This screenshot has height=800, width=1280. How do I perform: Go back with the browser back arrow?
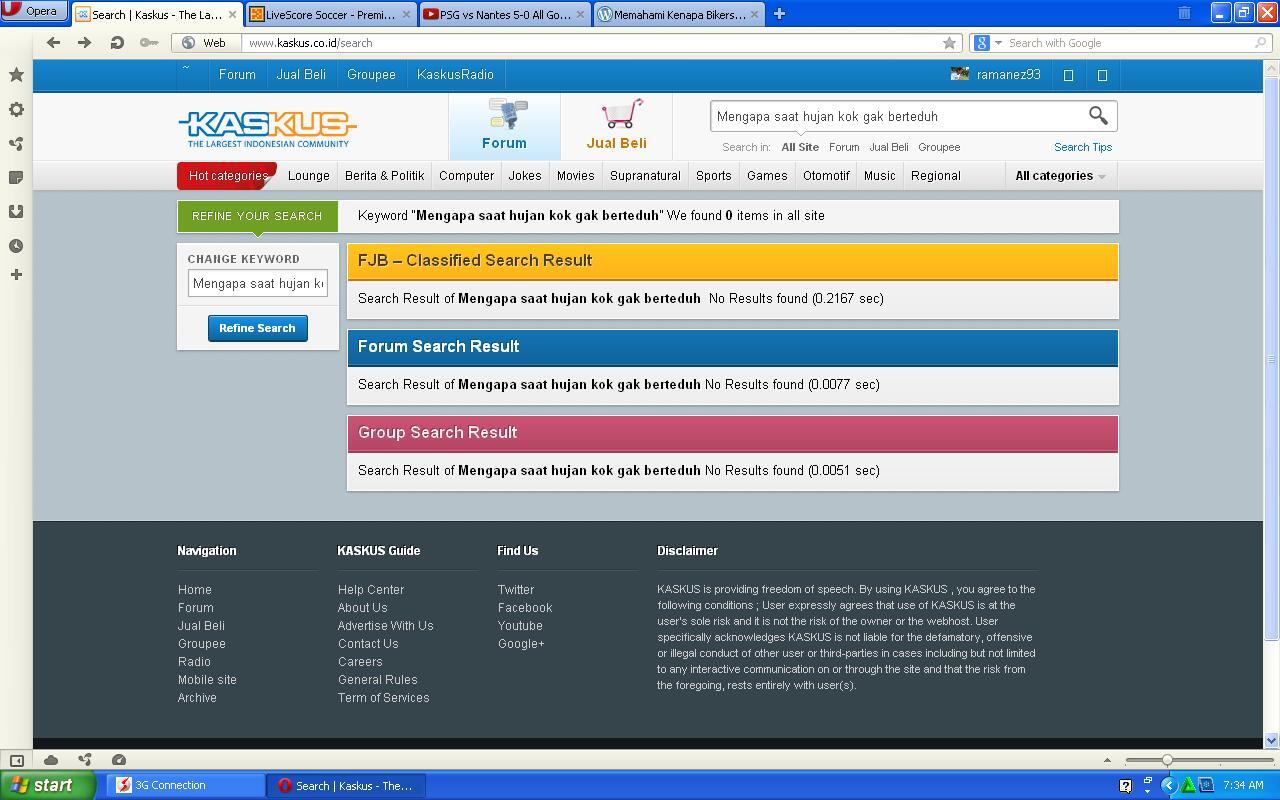pos(53,43)
